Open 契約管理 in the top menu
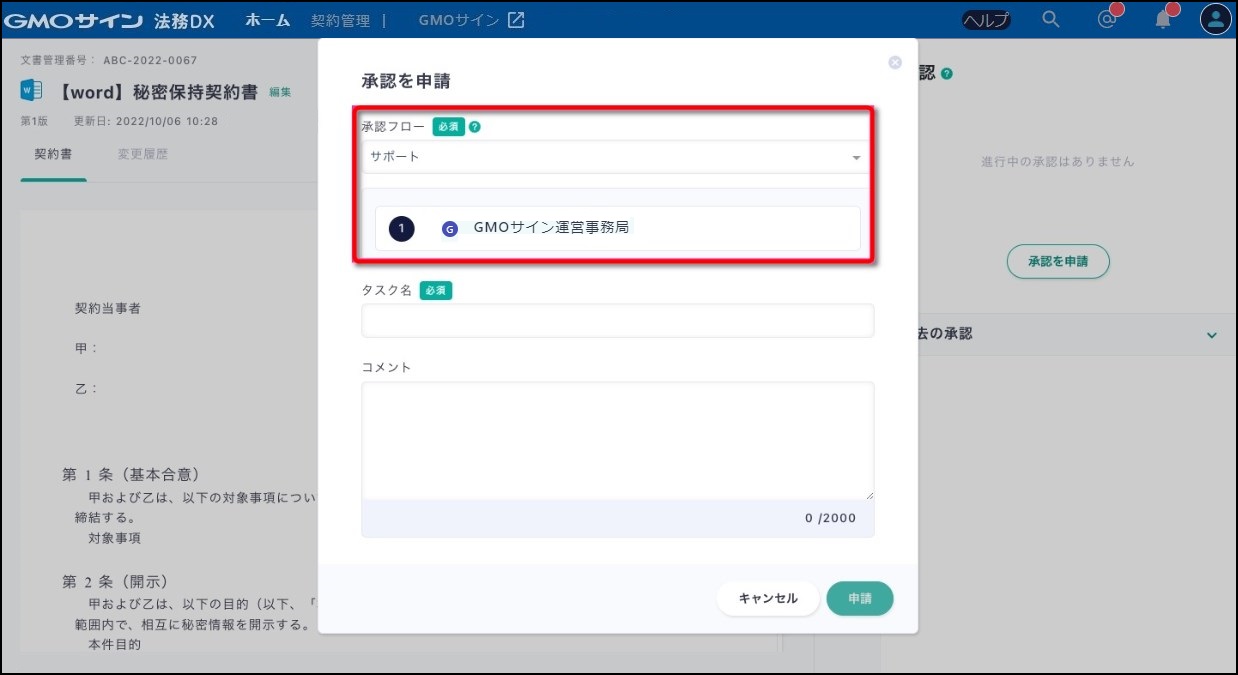Viewport: 1238px width, 675px height. click(x=340, y=20)
